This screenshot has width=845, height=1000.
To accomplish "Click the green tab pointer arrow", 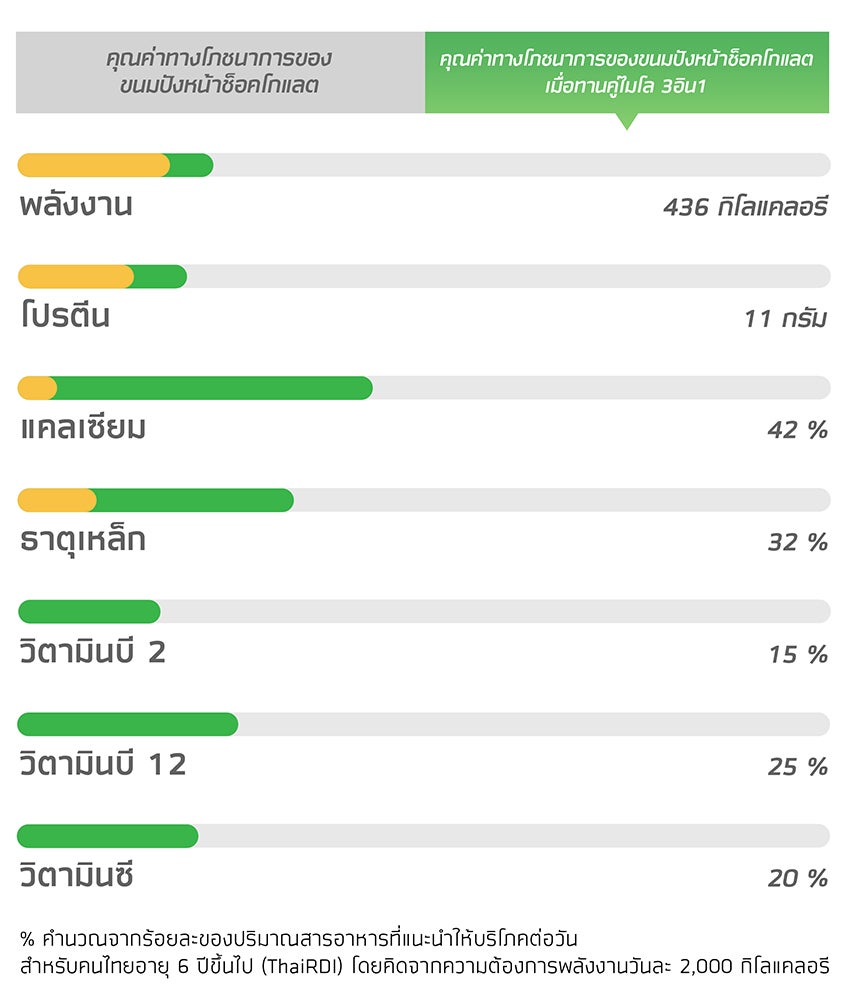I will click(627, 121).
